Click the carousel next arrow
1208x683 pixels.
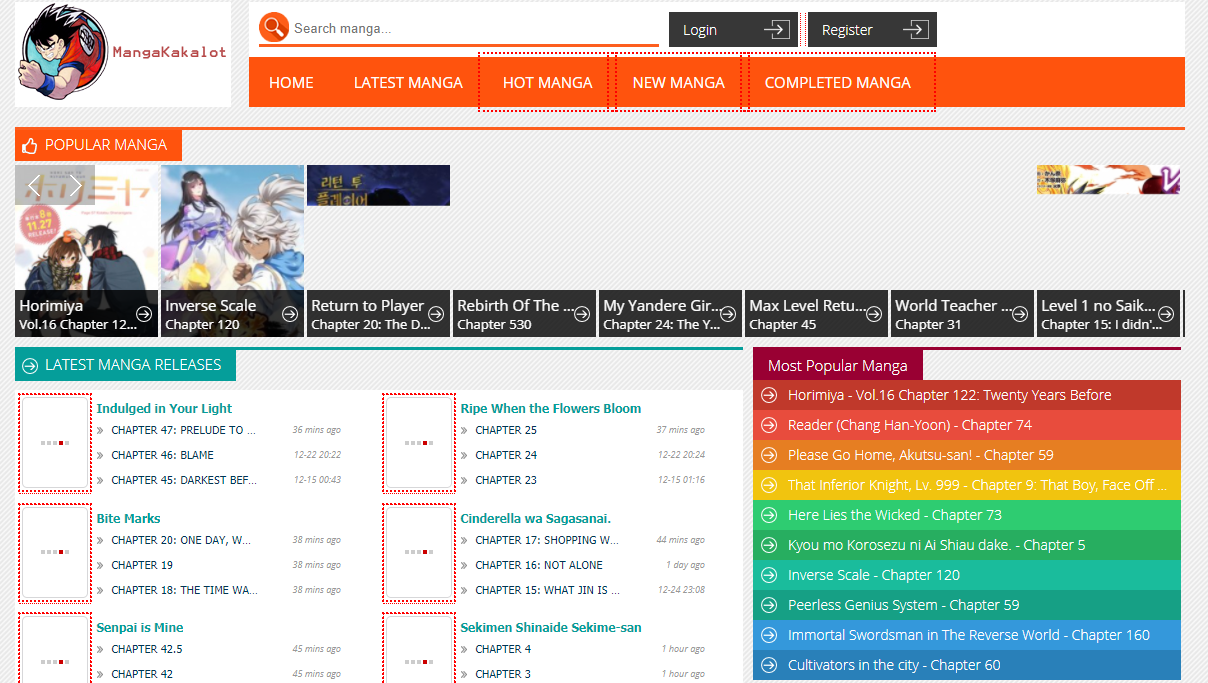point(75,185)
